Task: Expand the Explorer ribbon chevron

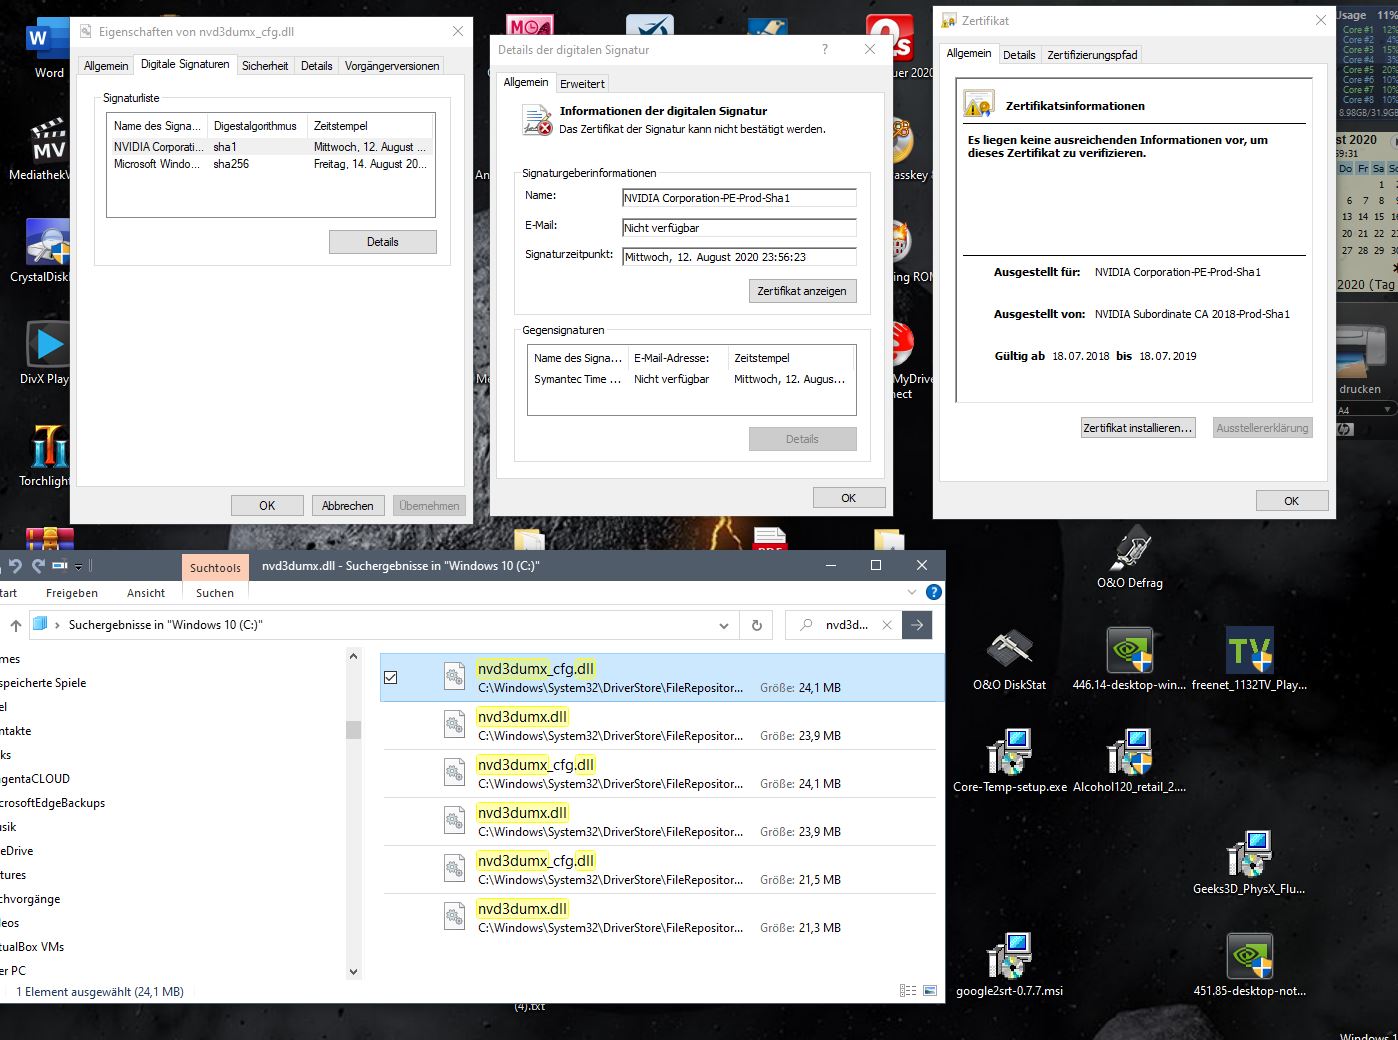Action: click(x=912, y=592)
